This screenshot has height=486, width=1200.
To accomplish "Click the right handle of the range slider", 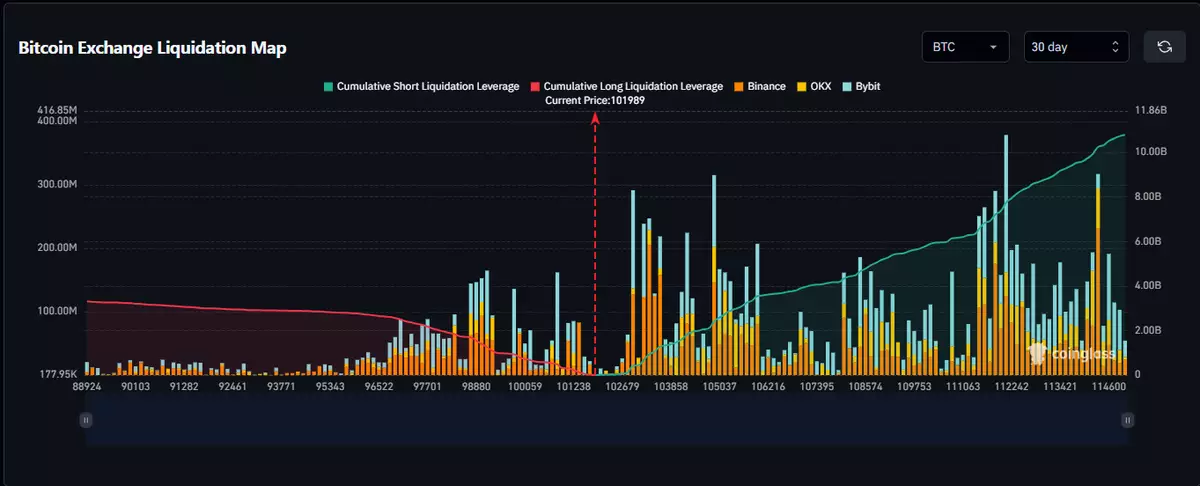I will click(1127, 420).
